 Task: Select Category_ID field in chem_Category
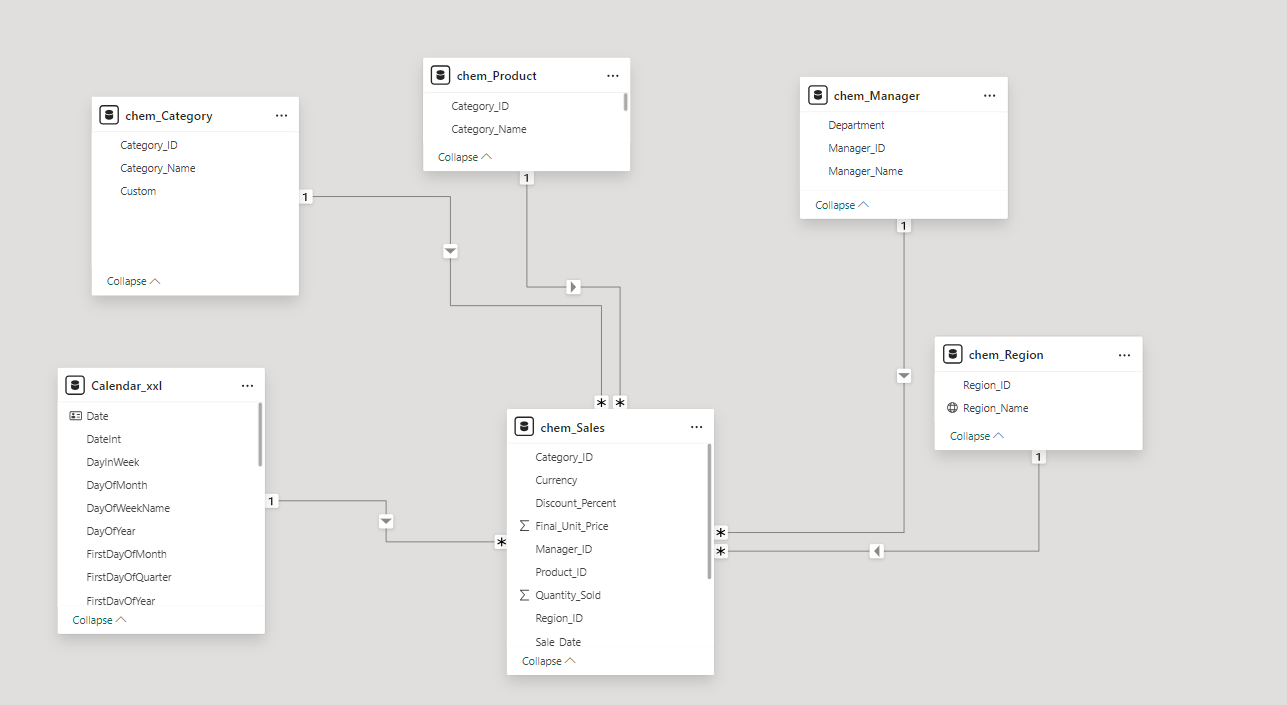[x=149, y=145]
